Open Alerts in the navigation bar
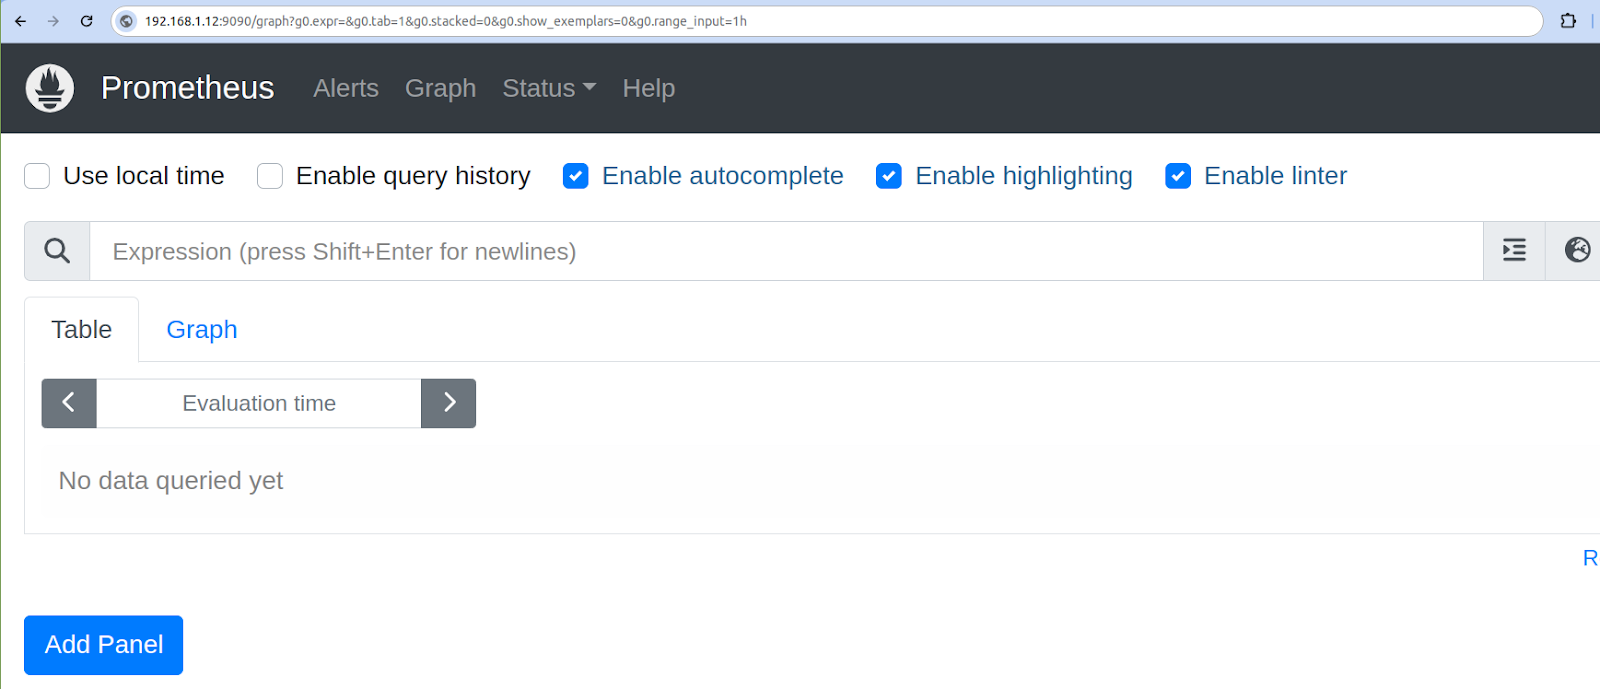The width and height of the screenshot is (1600, 689). tap(346, 88)
